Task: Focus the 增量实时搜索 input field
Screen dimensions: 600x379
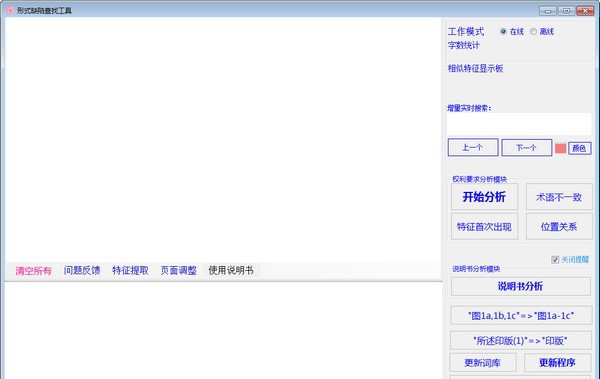Action: 519,124
